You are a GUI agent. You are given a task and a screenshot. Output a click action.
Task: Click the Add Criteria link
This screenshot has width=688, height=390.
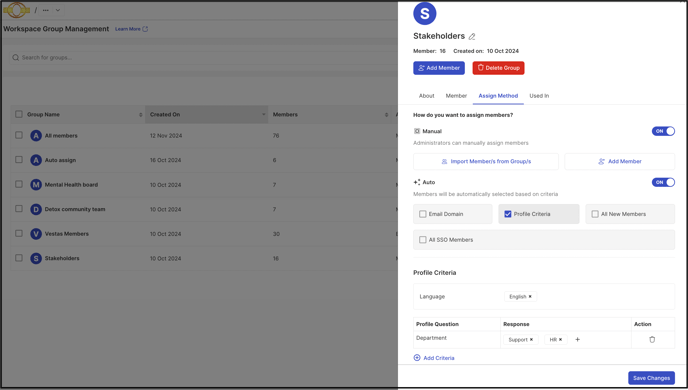click(x=434, y=358)
